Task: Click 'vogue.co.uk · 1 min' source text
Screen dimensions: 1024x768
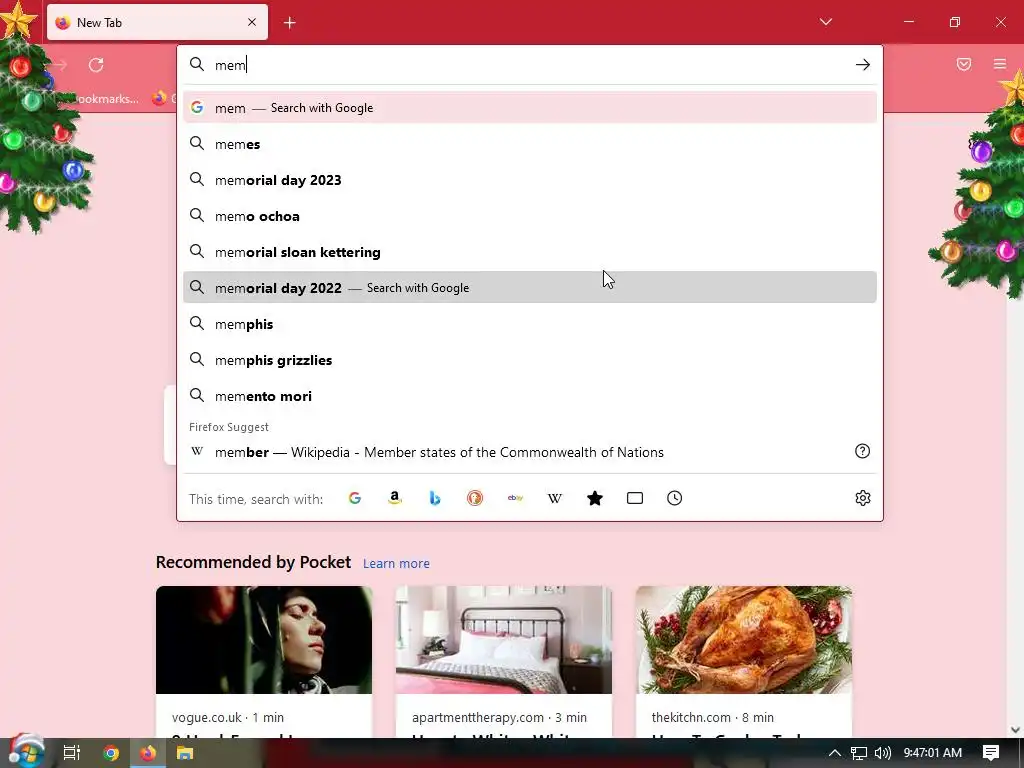Action: pos(228,717)
